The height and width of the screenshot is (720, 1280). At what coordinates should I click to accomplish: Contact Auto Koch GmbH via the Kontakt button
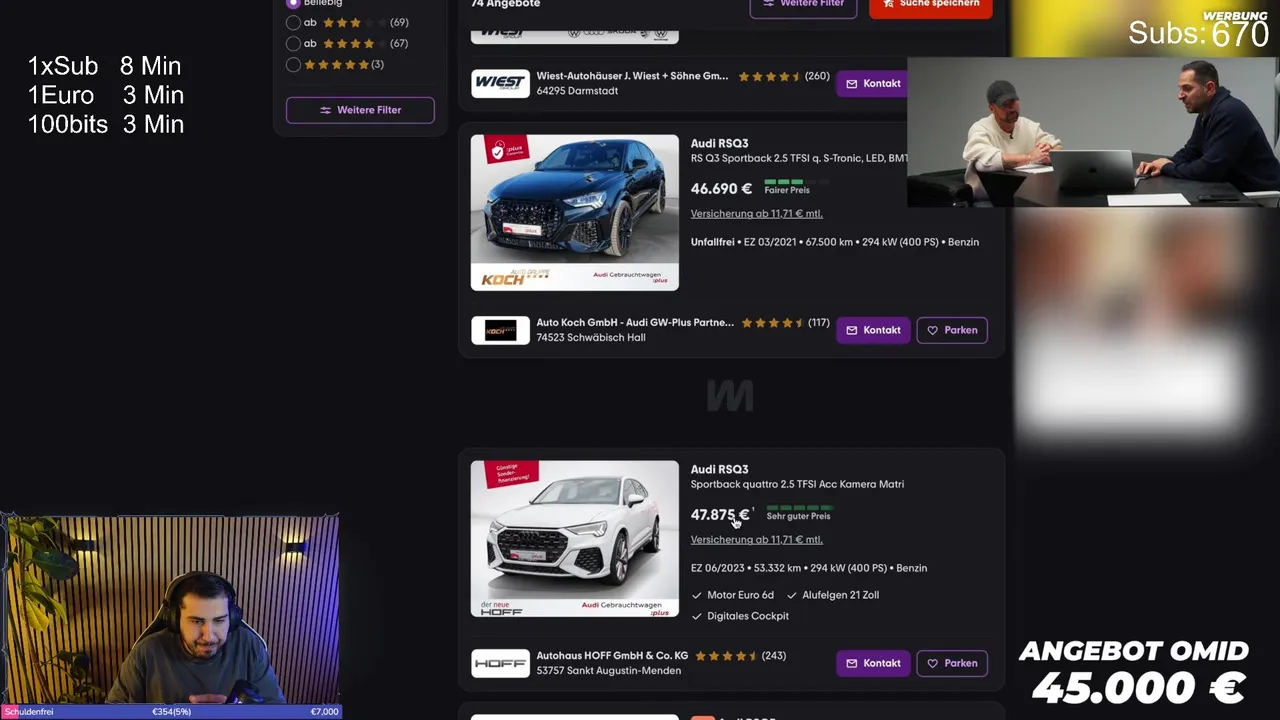873,330
